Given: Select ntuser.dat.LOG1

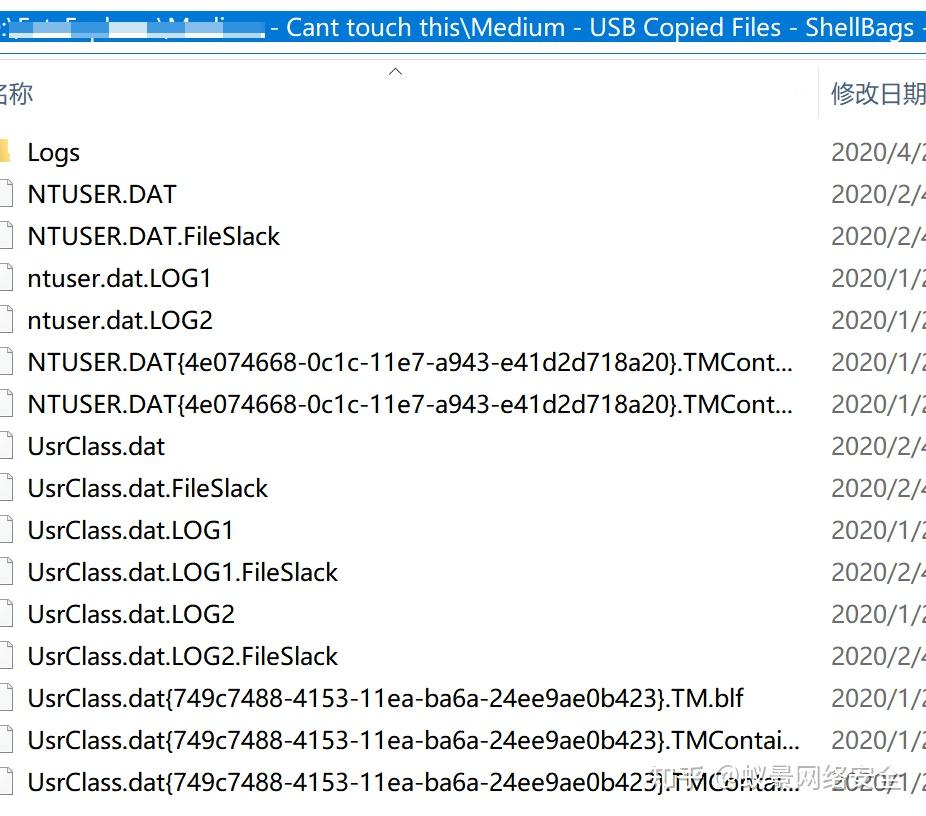Looking at the screenshot, I should [x=119, y=278].
